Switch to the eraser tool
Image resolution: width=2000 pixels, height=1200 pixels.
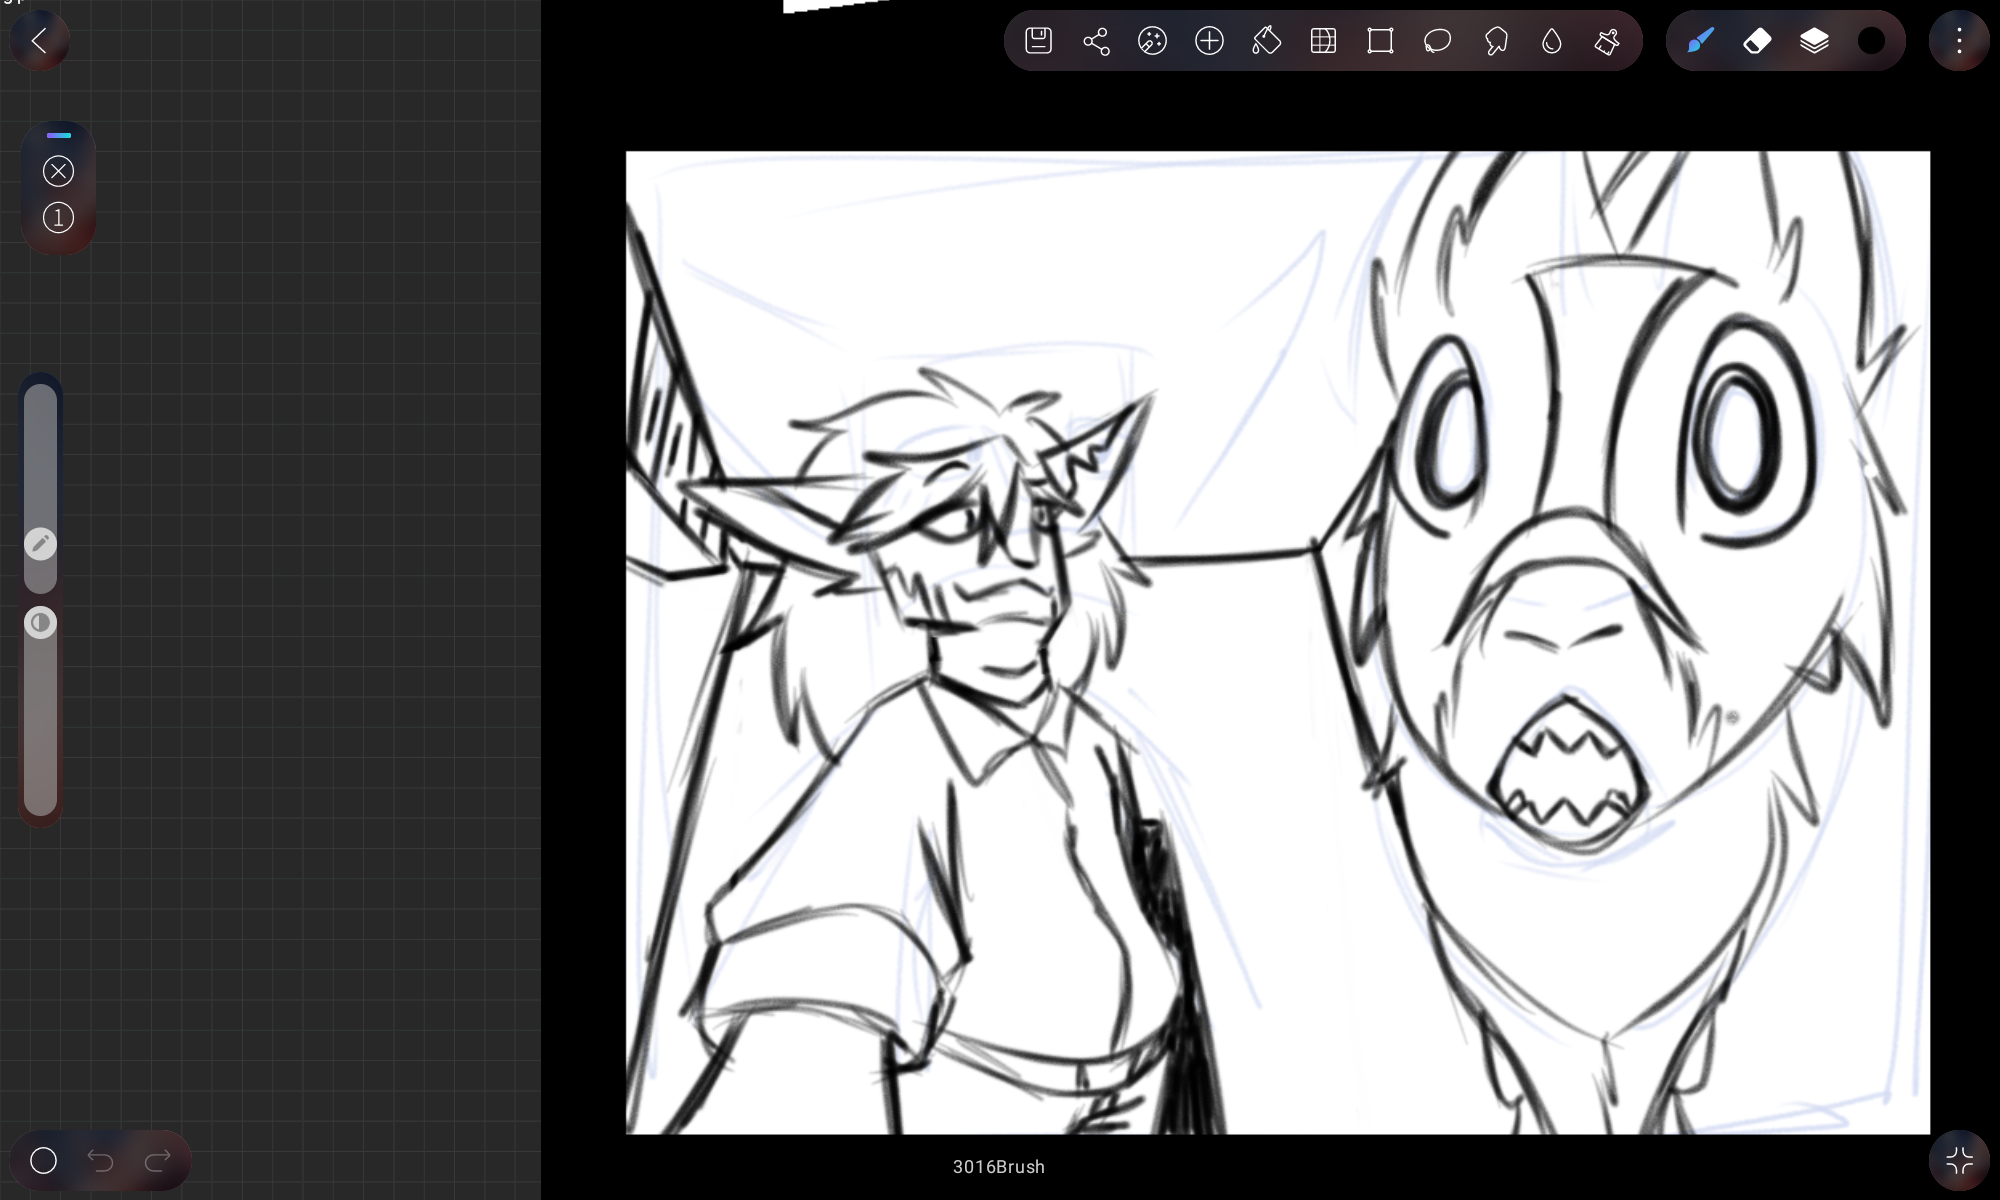coord(1757,41)
